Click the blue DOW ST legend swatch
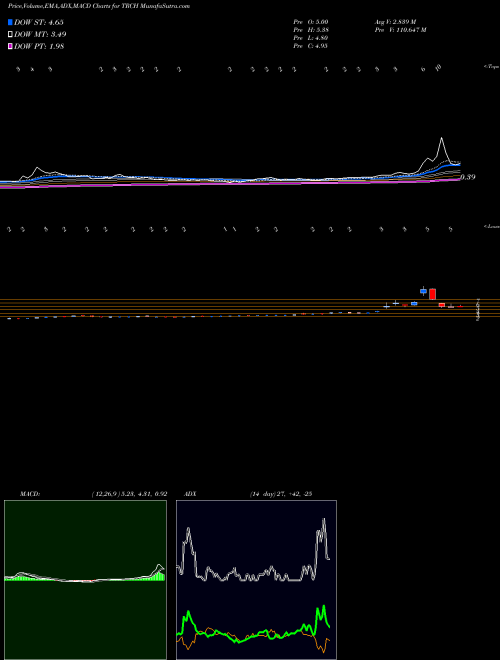 (10, 22)
